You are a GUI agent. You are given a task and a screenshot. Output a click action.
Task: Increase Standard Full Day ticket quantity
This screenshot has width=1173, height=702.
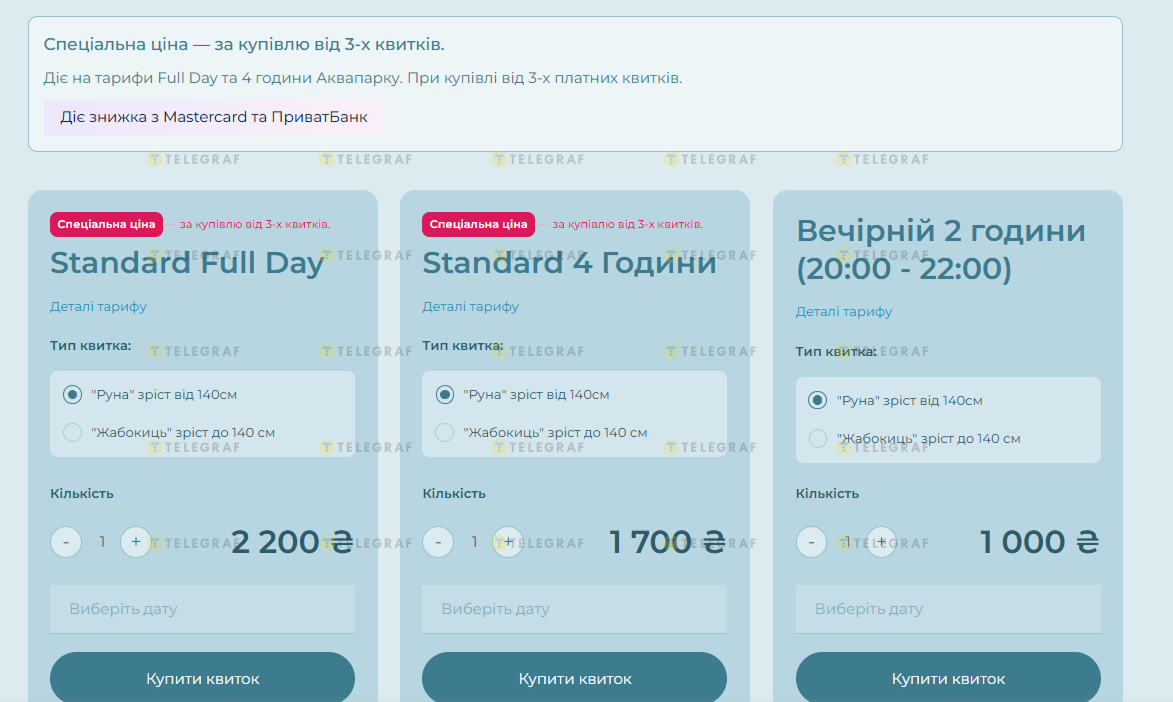tap(136, 542)
